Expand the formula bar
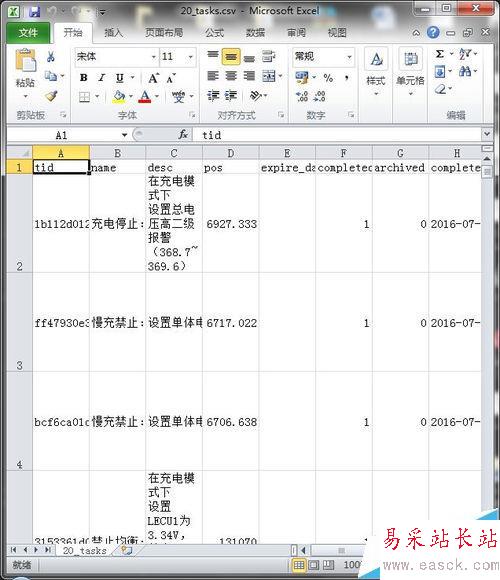Image resolution: width=500 pixels, height=580 pixels. pos(487,134)
